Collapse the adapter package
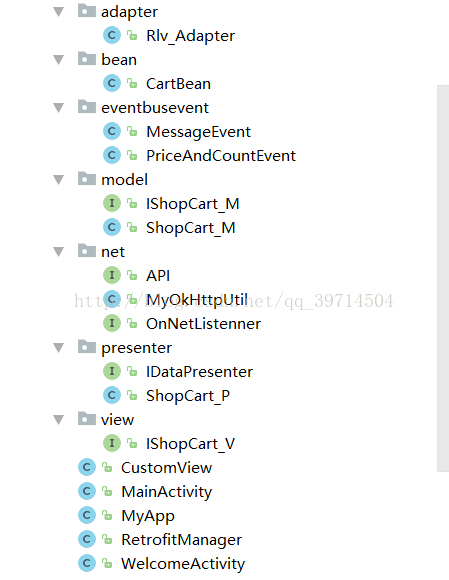Screen dimensions: 449x580 tap(58, 12)
